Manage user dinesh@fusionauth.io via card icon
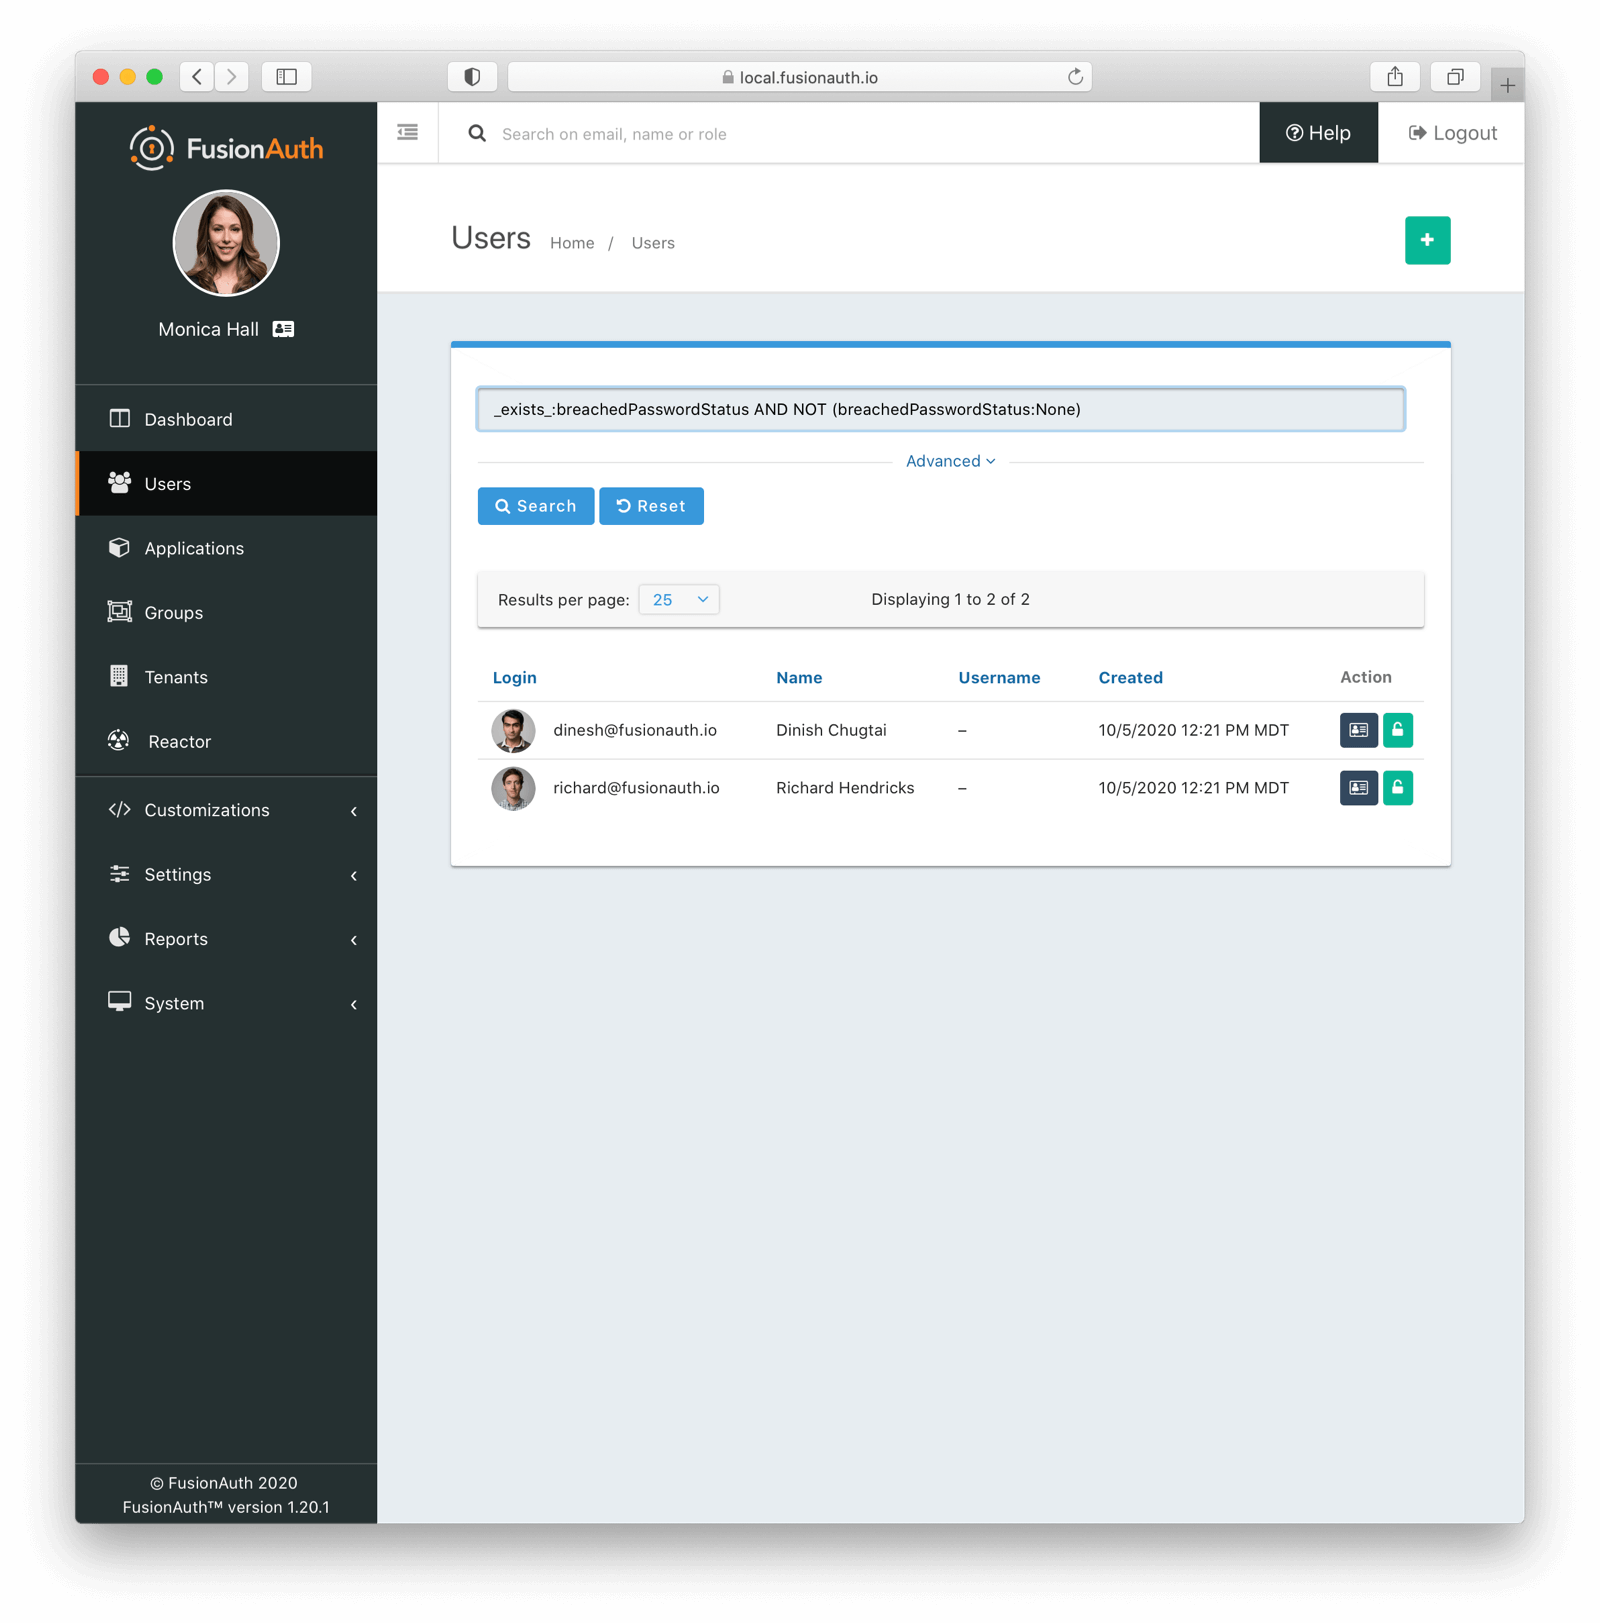 click(1358, 730)
